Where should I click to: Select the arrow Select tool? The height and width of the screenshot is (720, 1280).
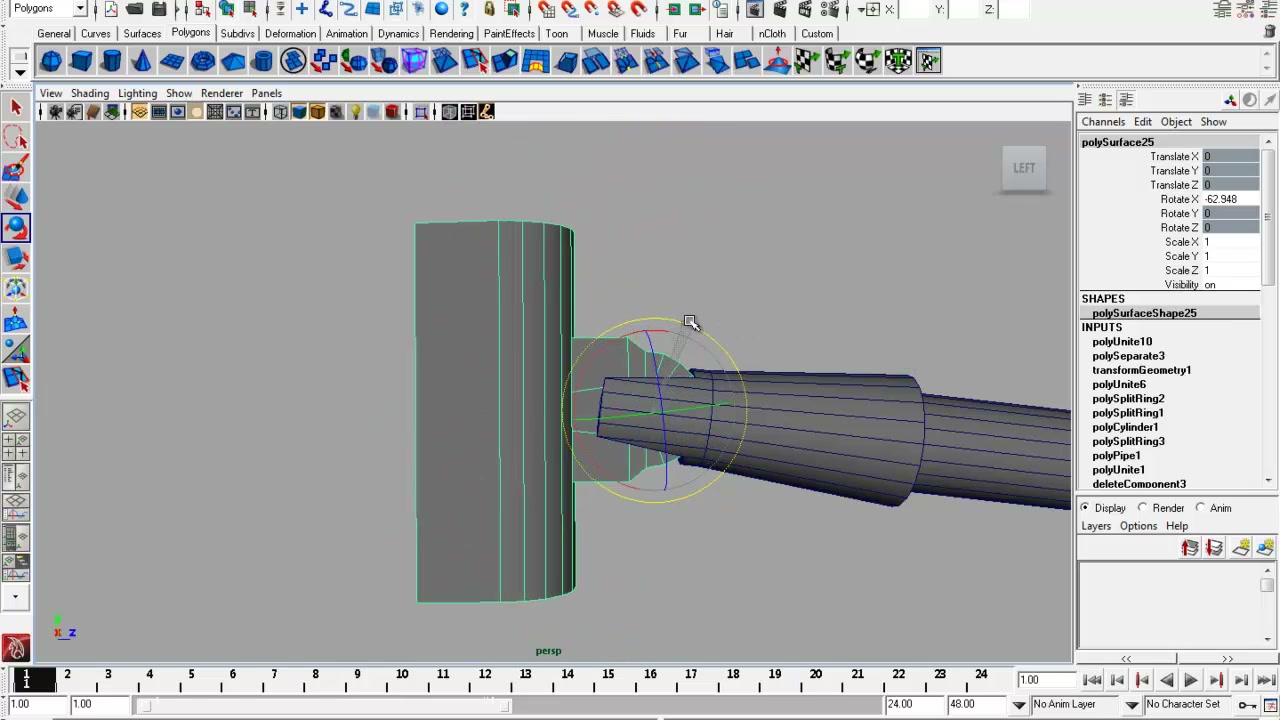[15, 107]
